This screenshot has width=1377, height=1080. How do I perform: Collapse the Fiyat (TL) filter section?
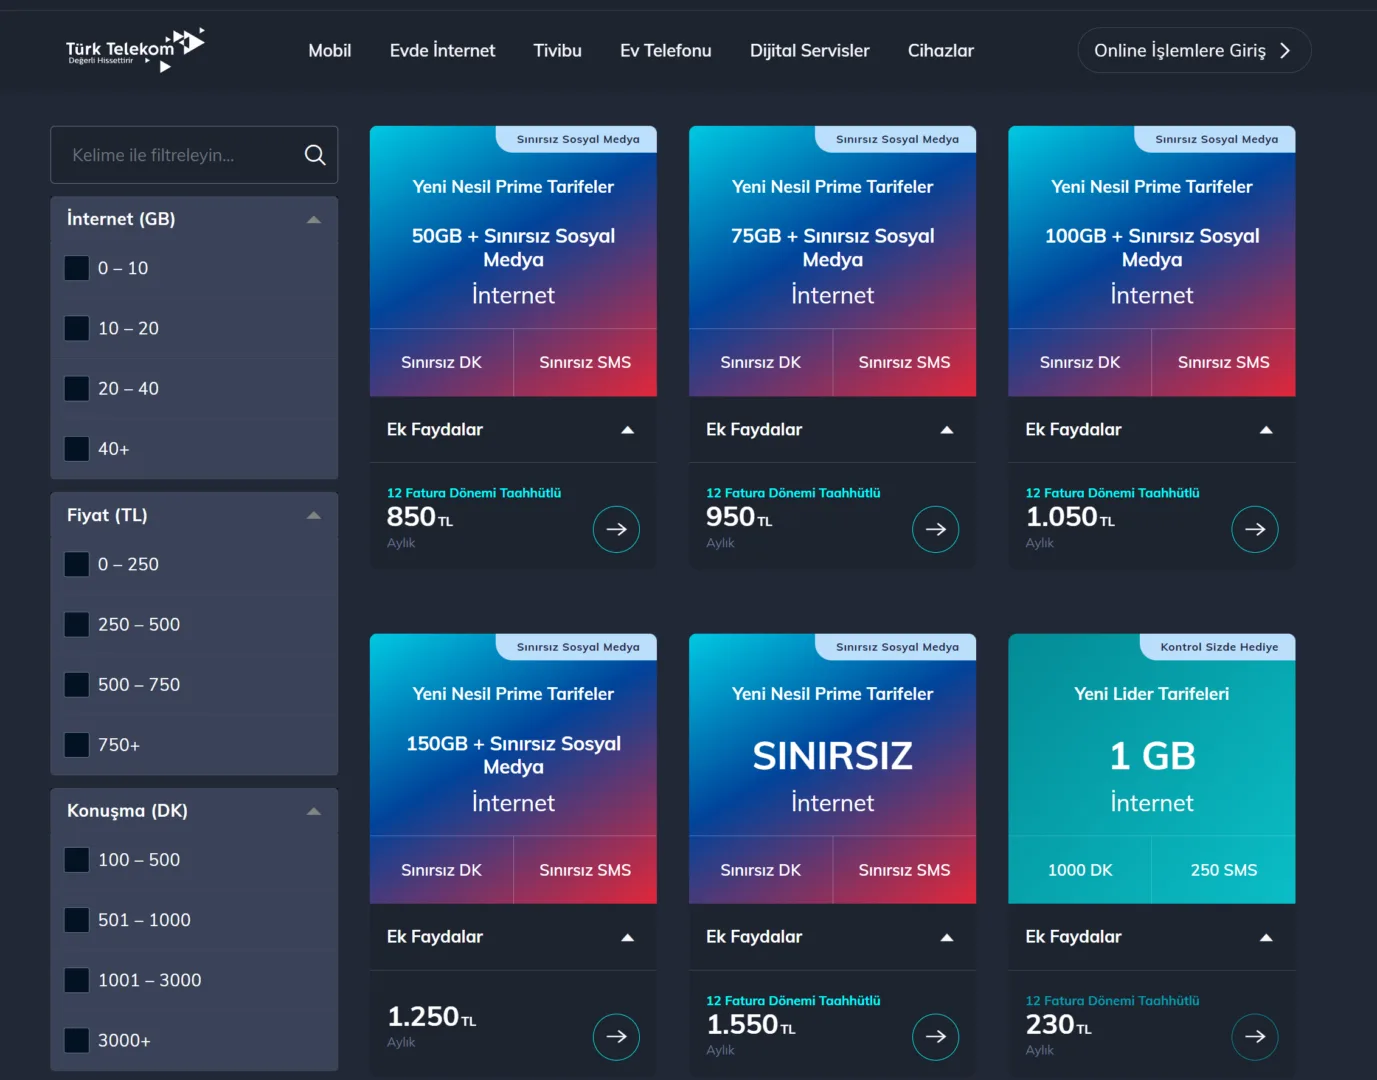(x=314, y=515)
